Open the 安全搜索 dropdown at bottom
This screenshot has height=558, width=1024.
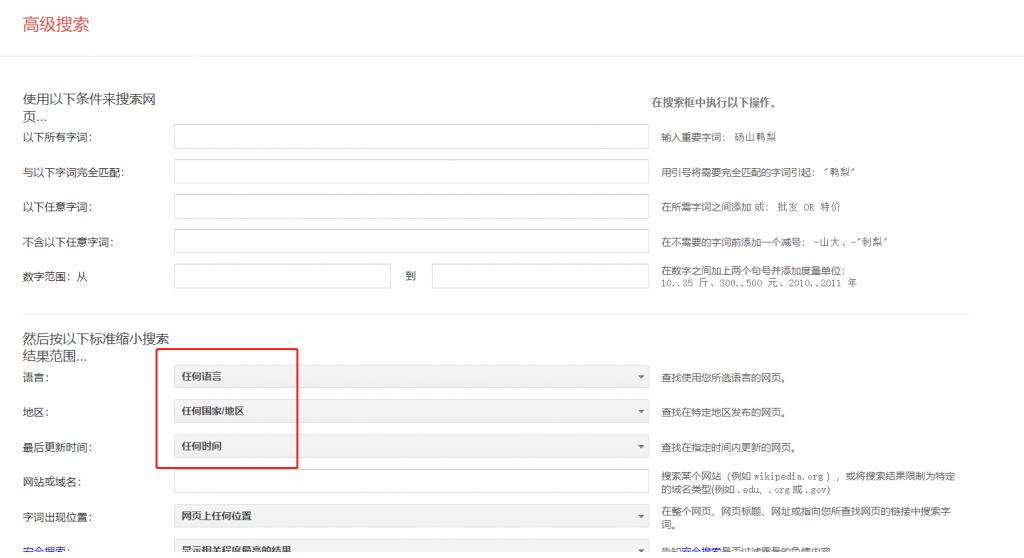click(x=411, y=548)
